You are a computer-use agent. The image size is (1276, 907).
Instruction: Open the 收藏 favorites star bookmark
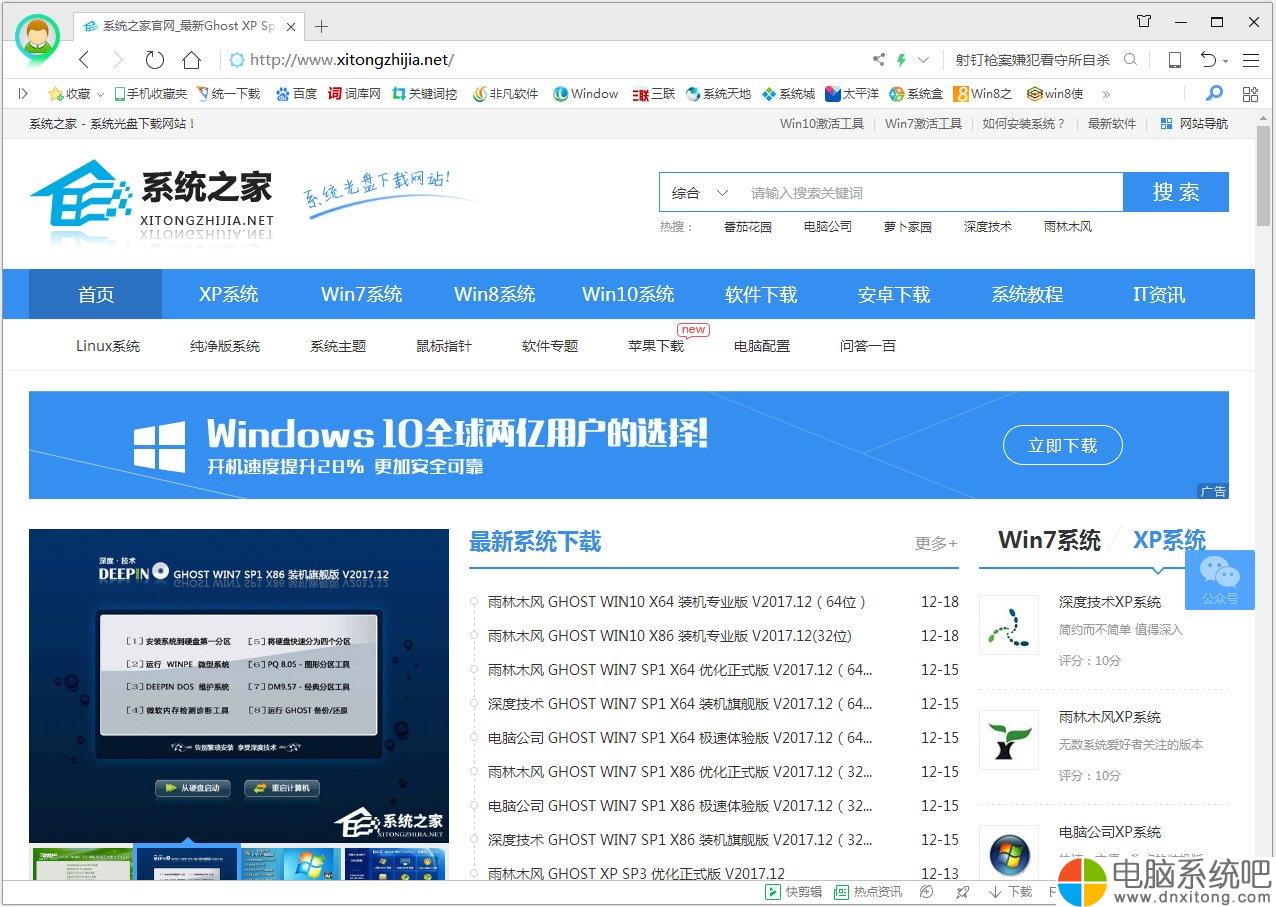(x=69, y=94)
